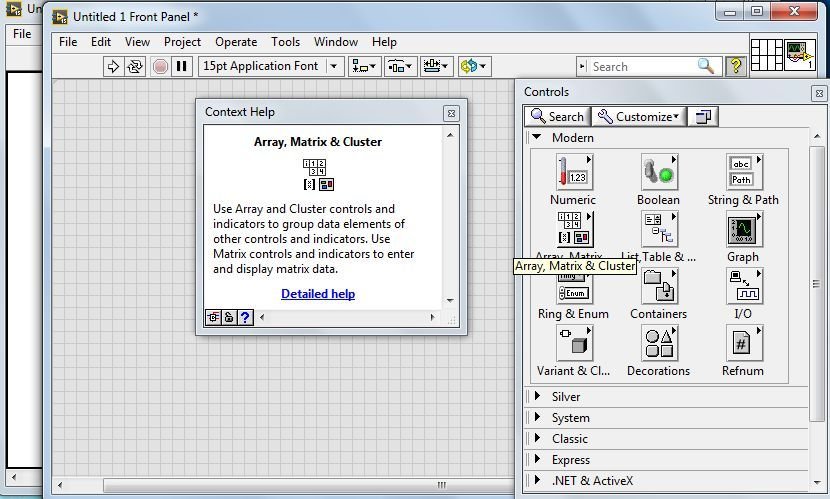
Task: Select the Containers palette icon
Action: (658, 287)
